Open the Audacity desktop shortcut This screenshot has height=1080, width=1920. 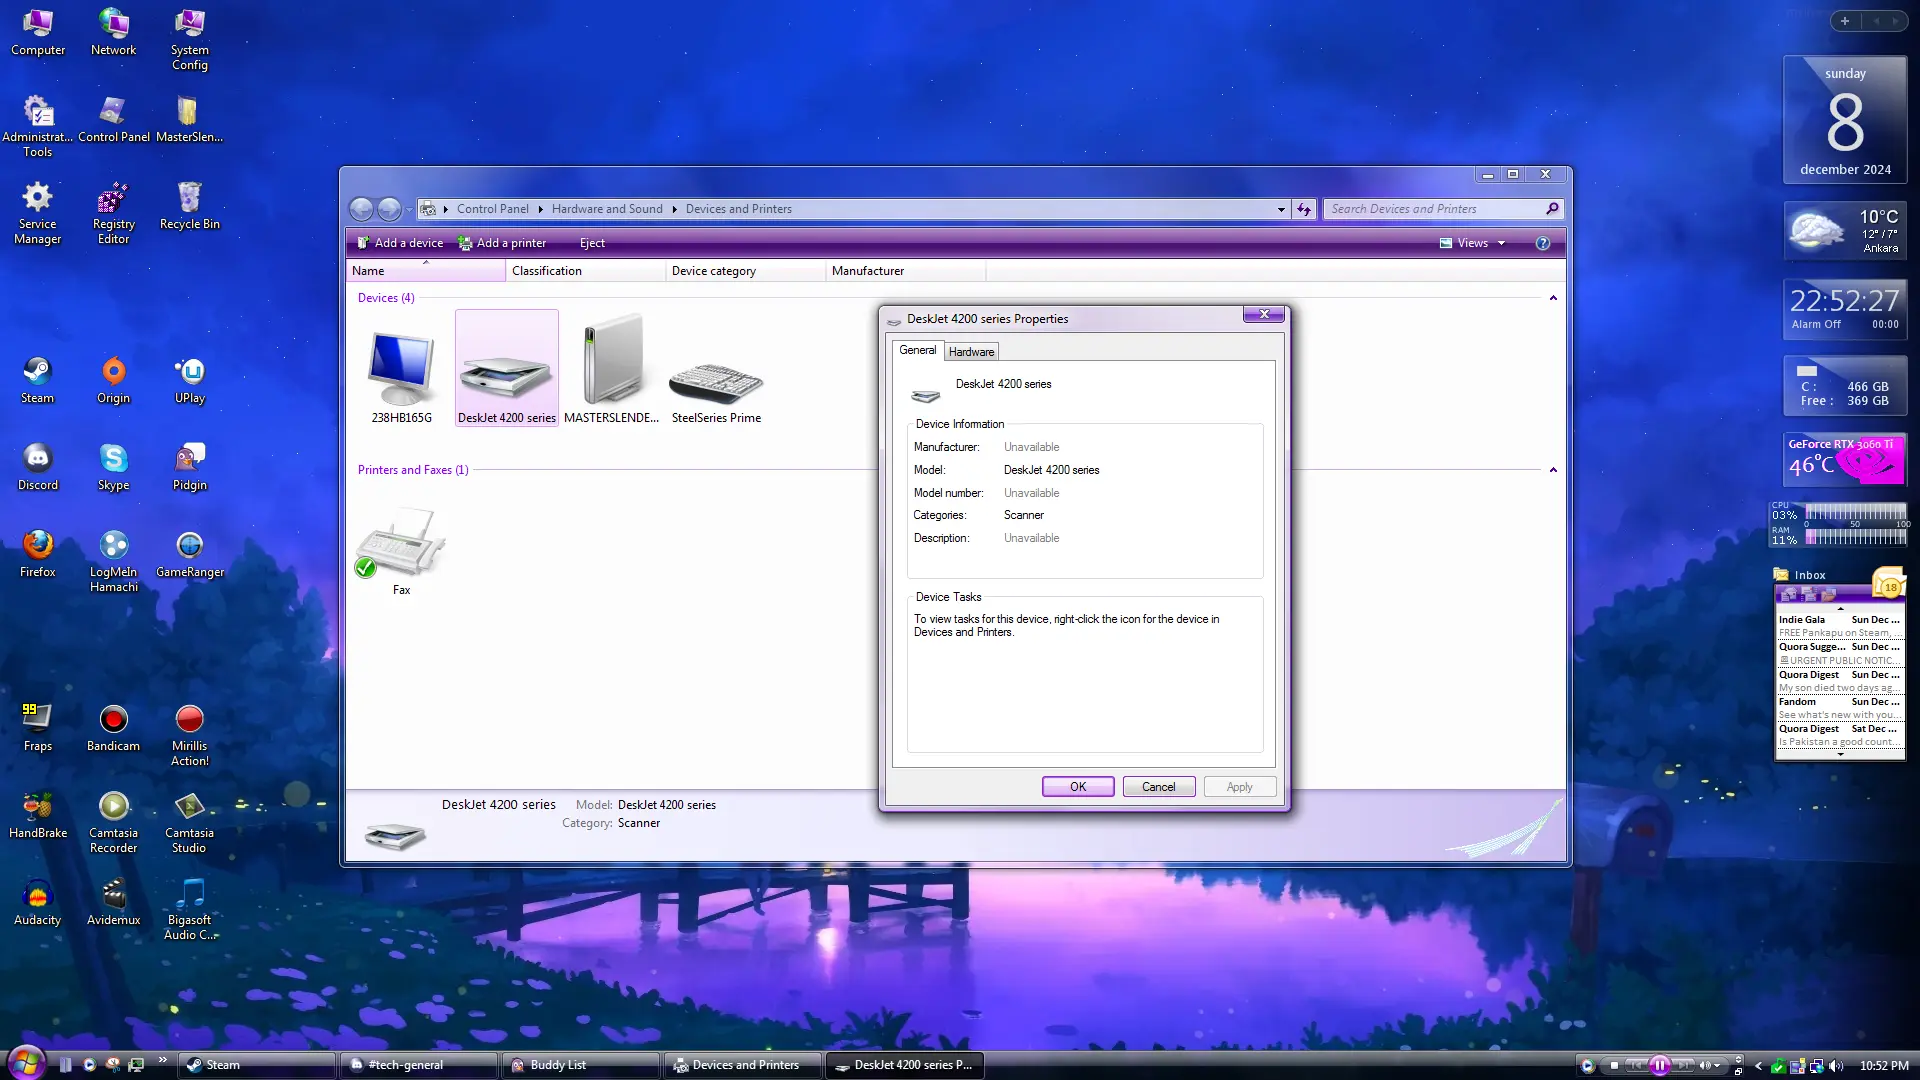tap(38, 903)
